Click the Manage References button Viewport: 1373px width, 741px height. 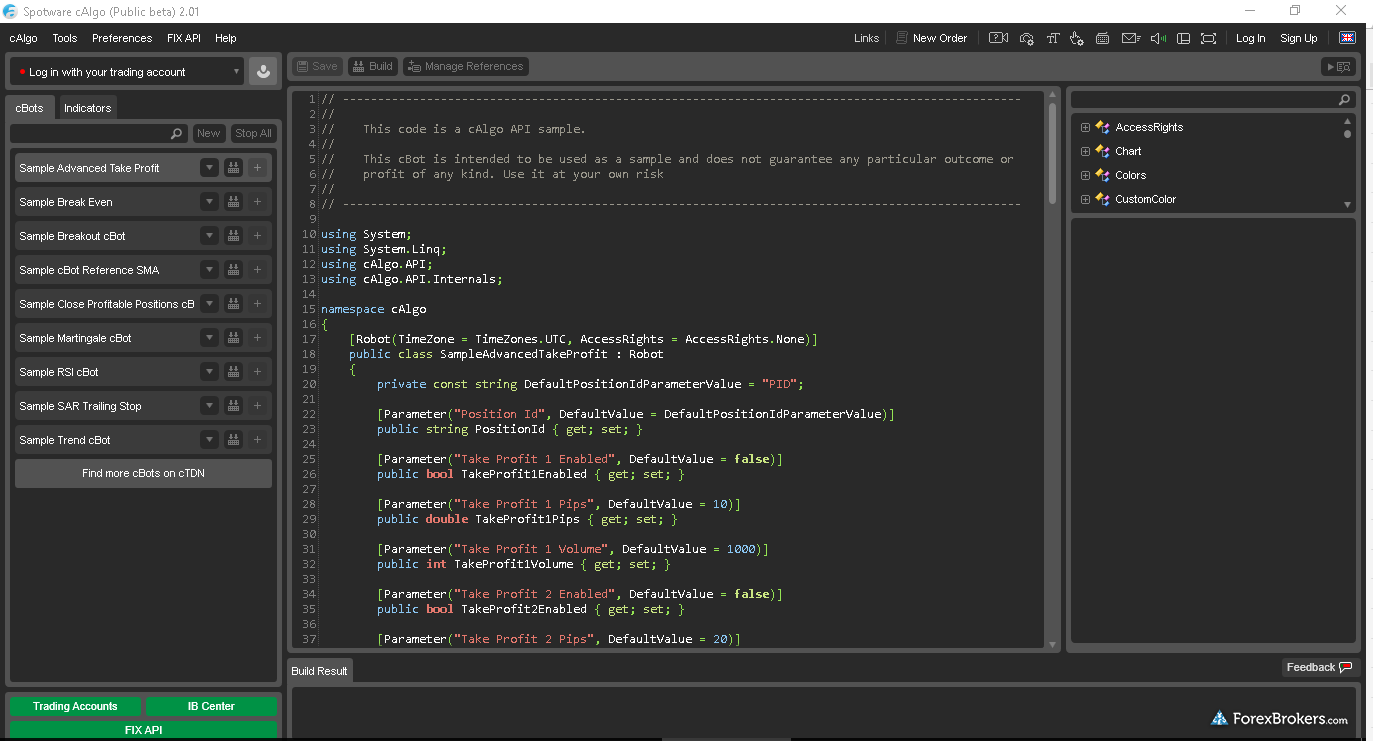(466, 66)
